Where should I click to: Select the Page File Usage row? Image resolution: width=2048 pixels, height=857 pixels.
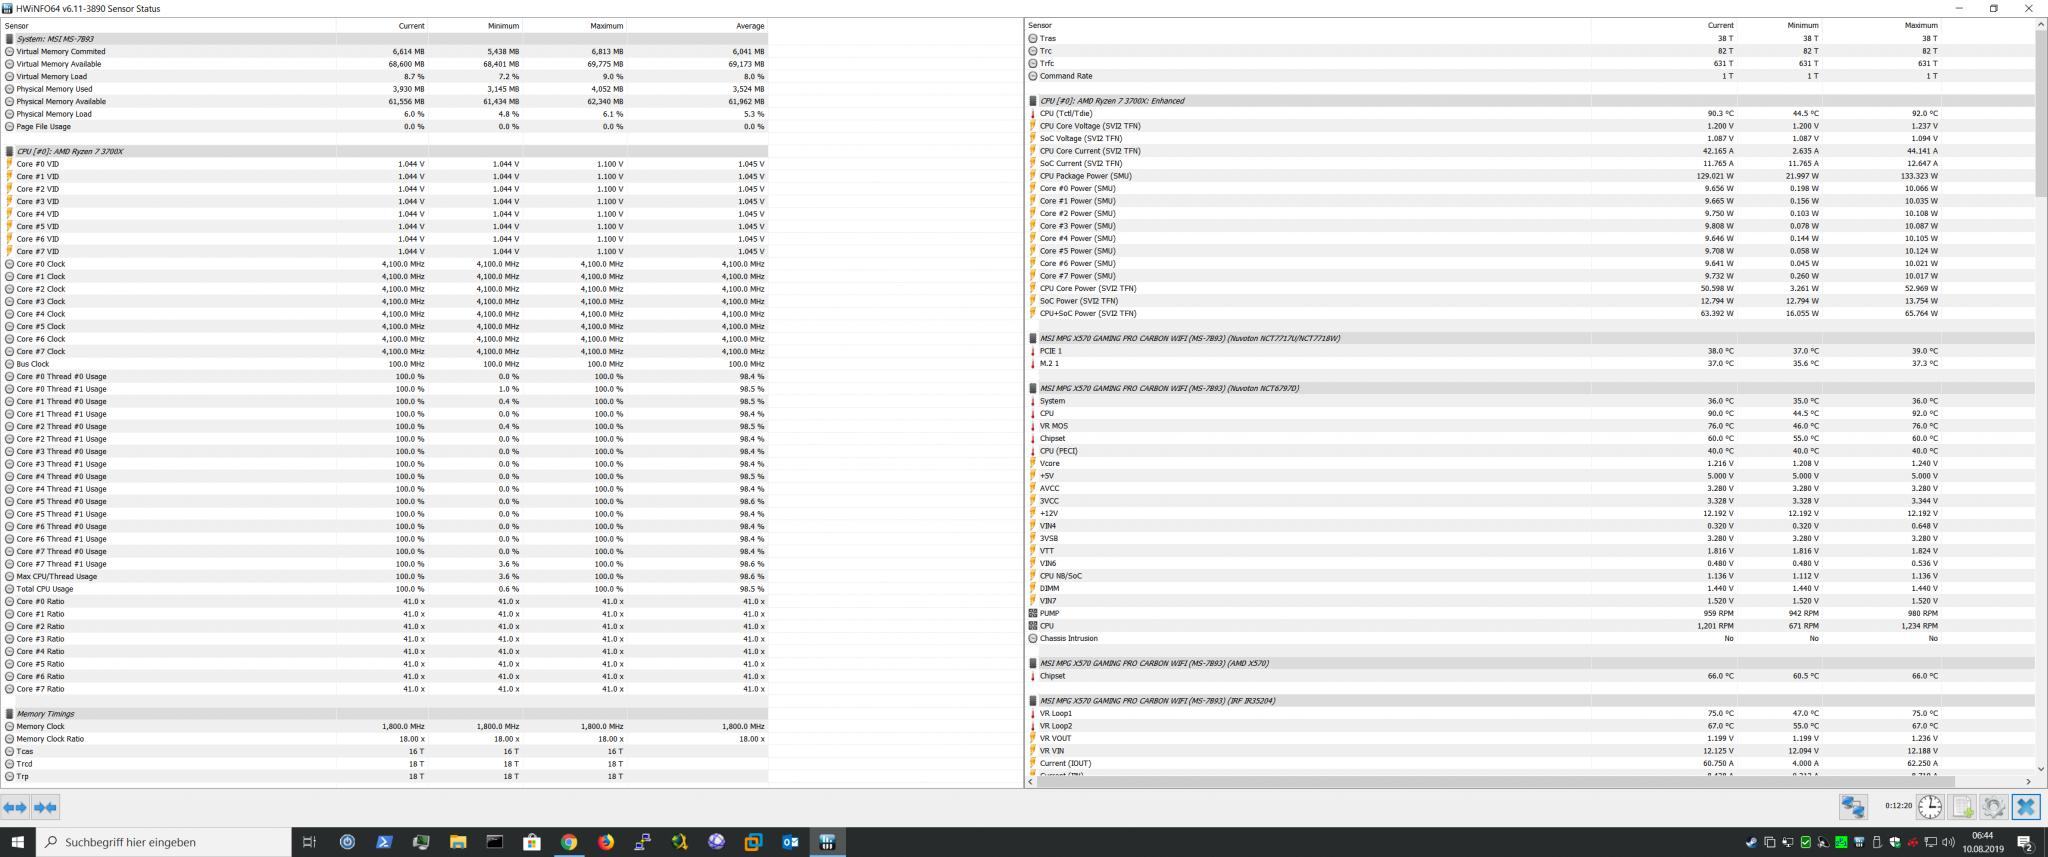(x=385, y=127)
